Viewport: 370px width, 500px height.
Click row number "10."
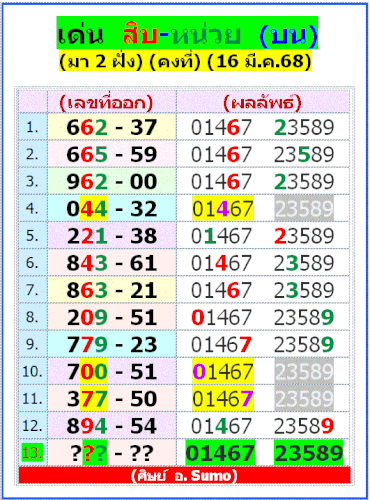[33, 371]
